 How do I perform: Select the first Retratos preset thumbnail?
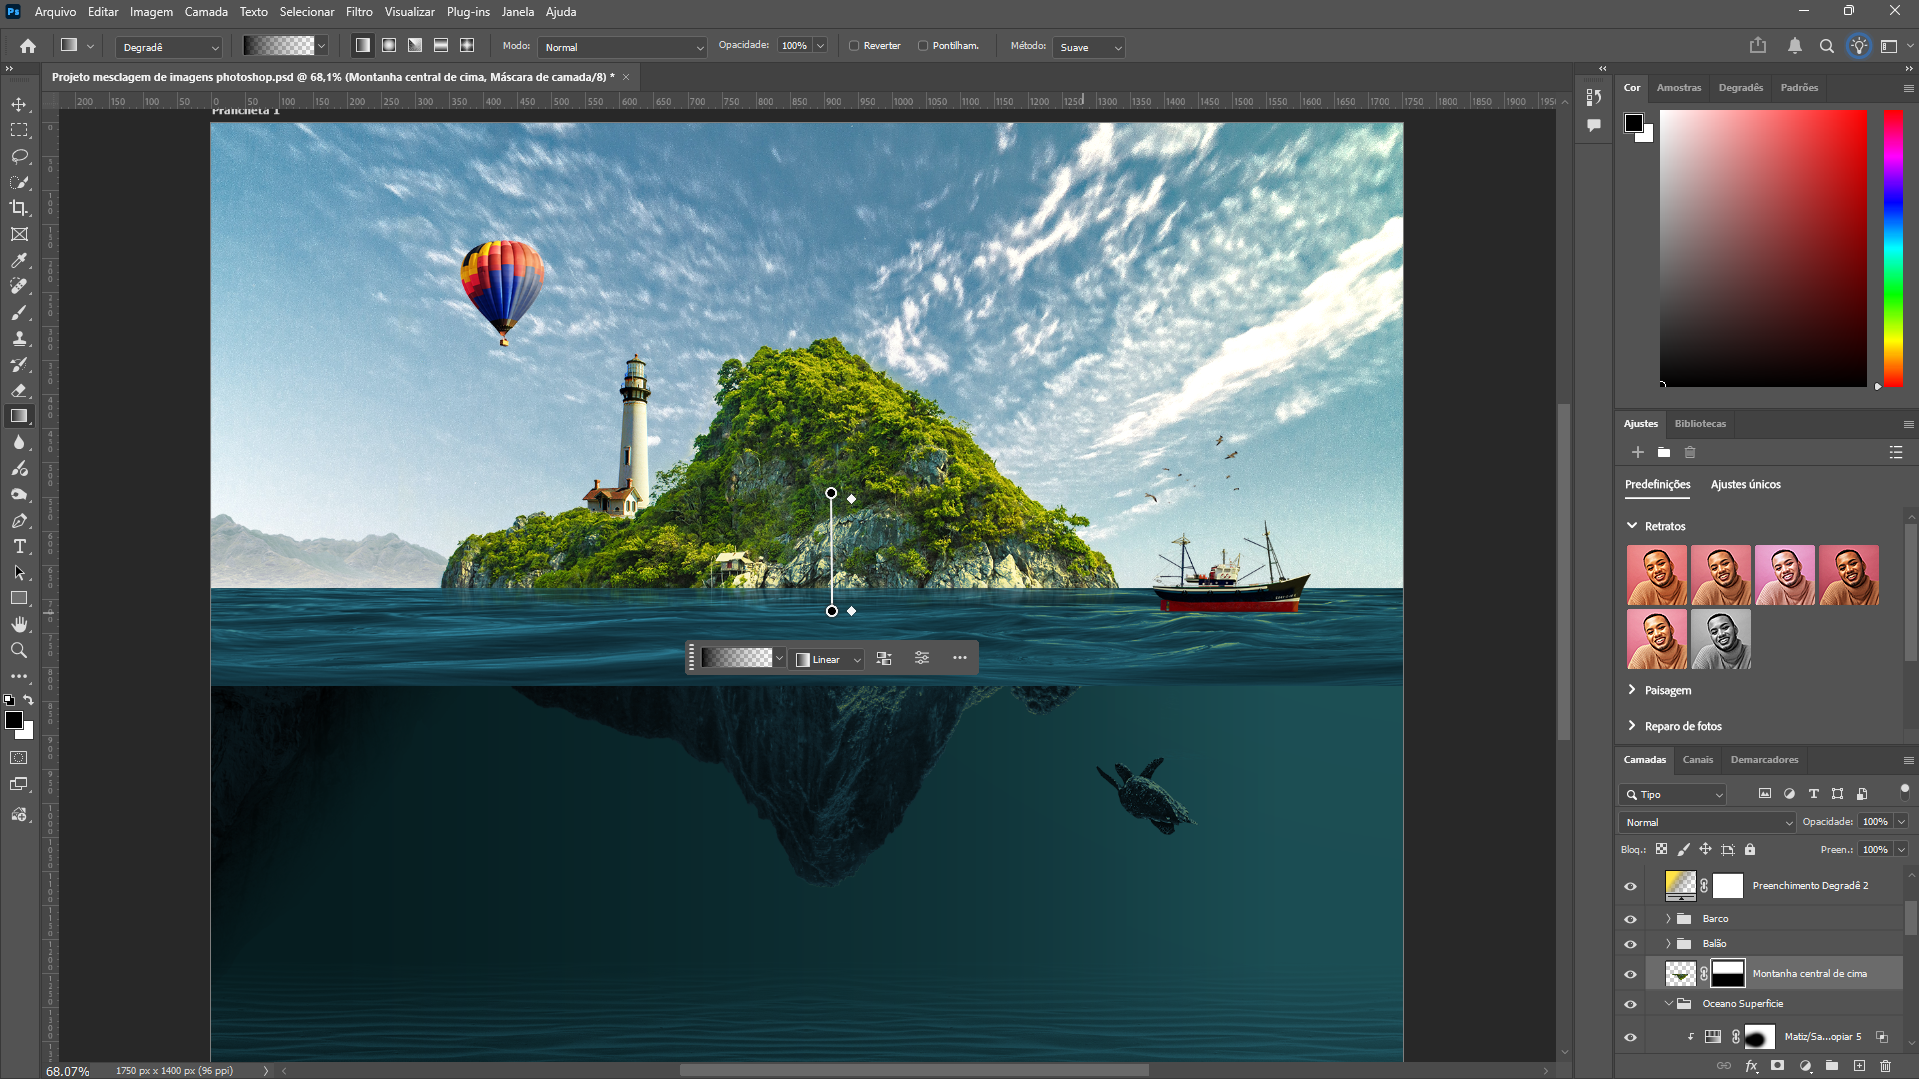coord(1656,575)
